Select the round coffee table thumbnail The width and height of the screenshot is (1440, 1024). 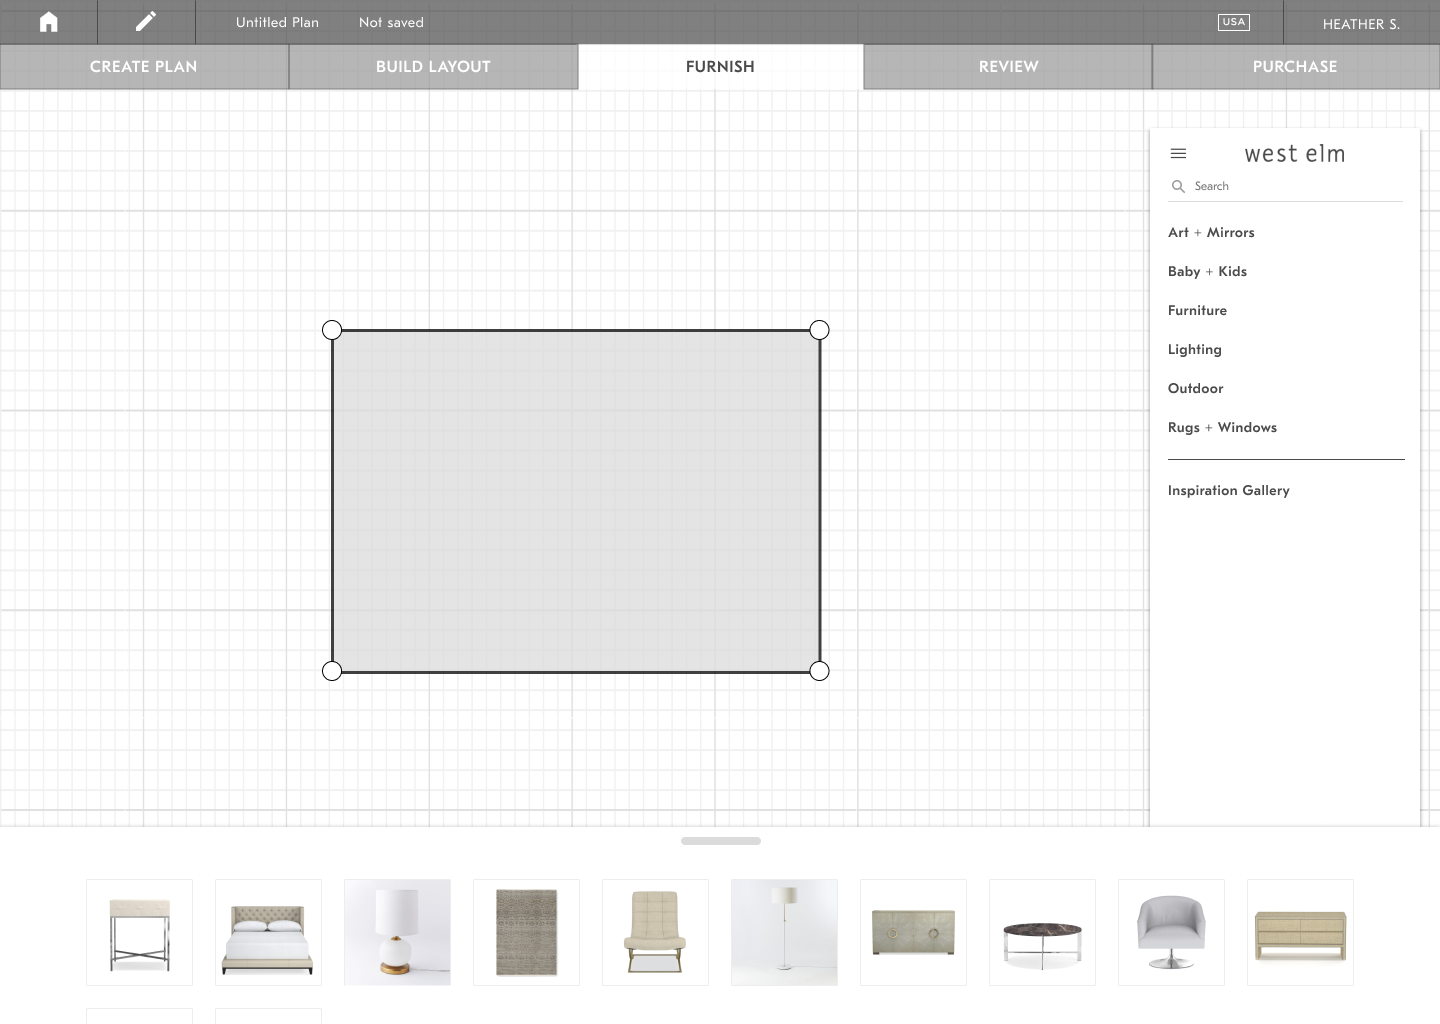coord(1042,932)
